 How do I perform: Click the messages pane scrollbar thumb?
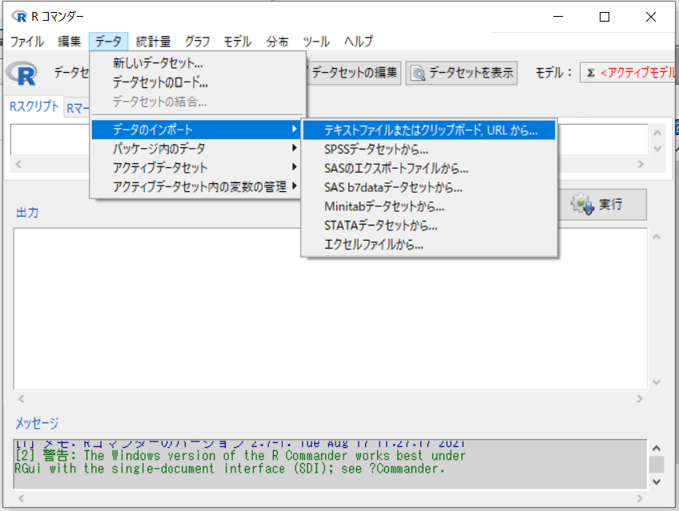(656, 465)
